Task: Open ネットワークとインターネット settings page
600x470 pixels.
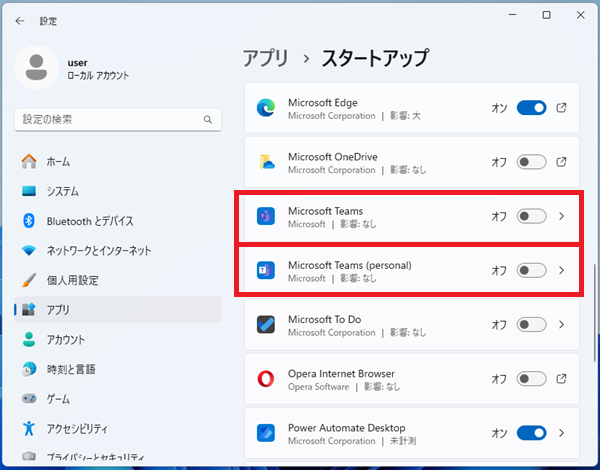Action: point(118,251)
